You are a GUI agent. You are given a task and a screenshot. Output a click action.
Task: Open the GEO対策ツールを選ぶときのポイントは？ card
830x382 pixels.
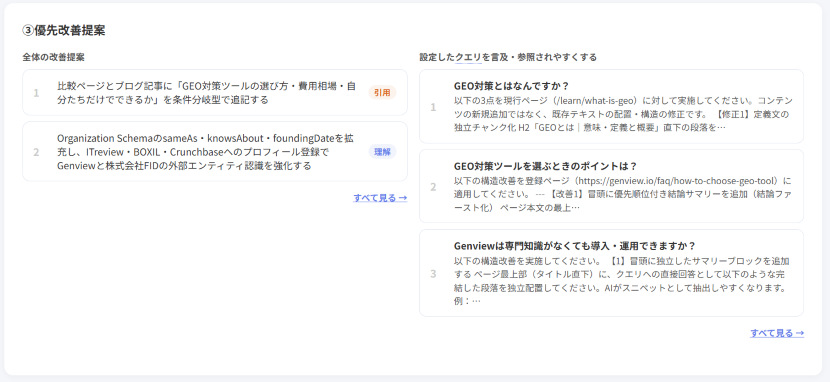(x=611, y=186)
